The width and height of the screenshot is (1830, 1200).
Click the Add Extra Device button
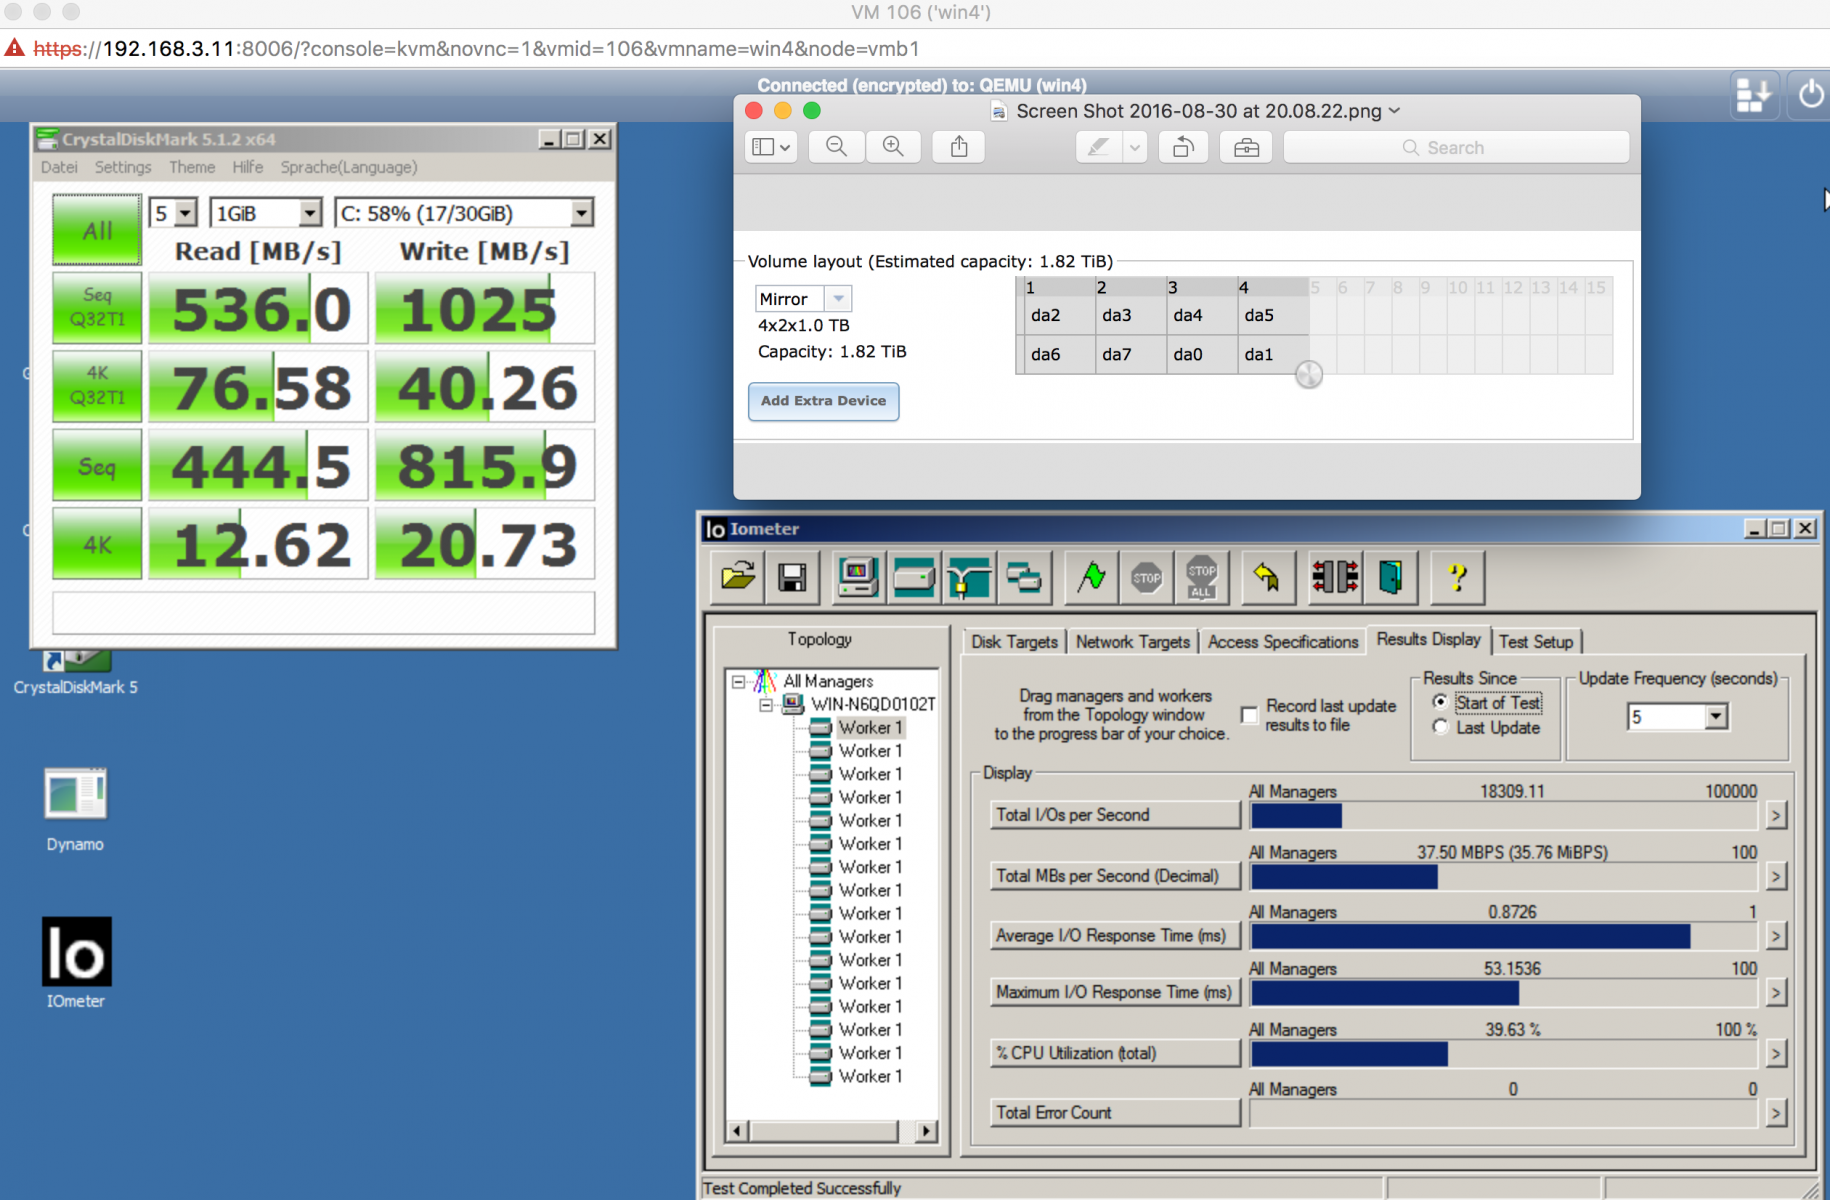823,401
